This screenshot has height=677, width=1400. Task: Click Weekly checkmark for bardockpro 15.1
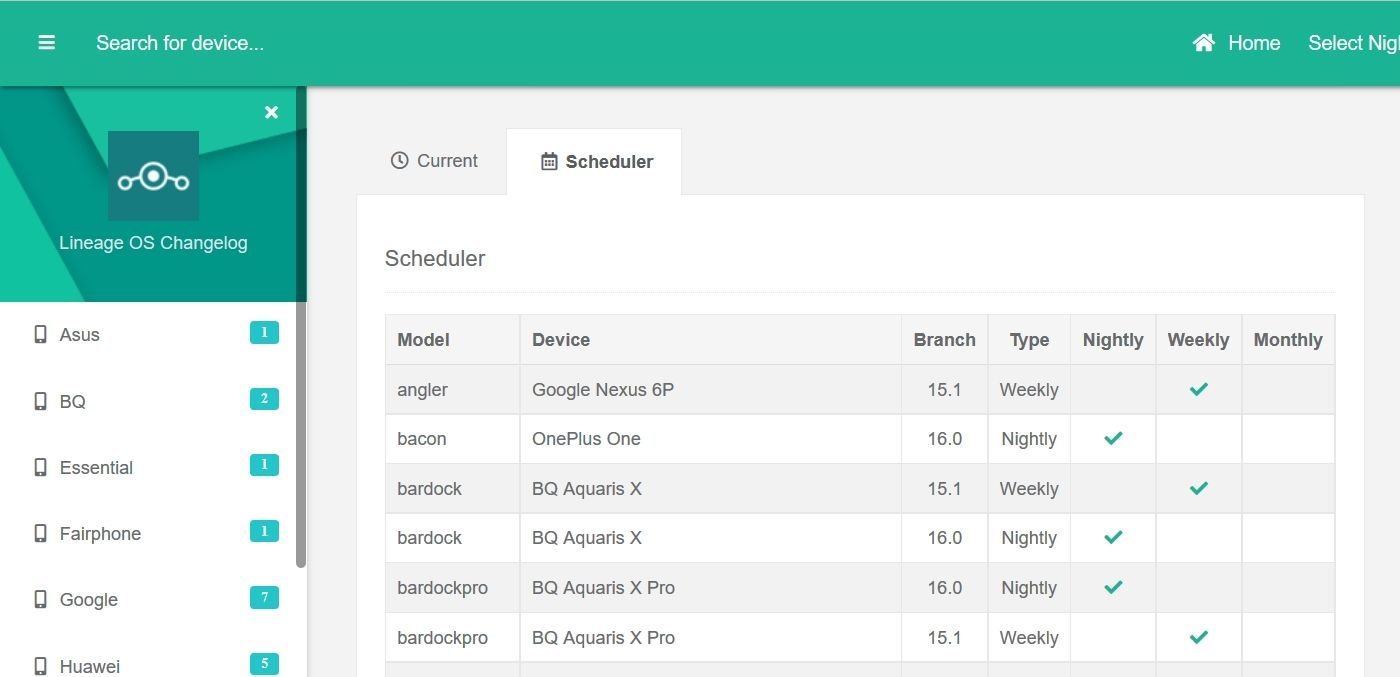pos(1199,637)
